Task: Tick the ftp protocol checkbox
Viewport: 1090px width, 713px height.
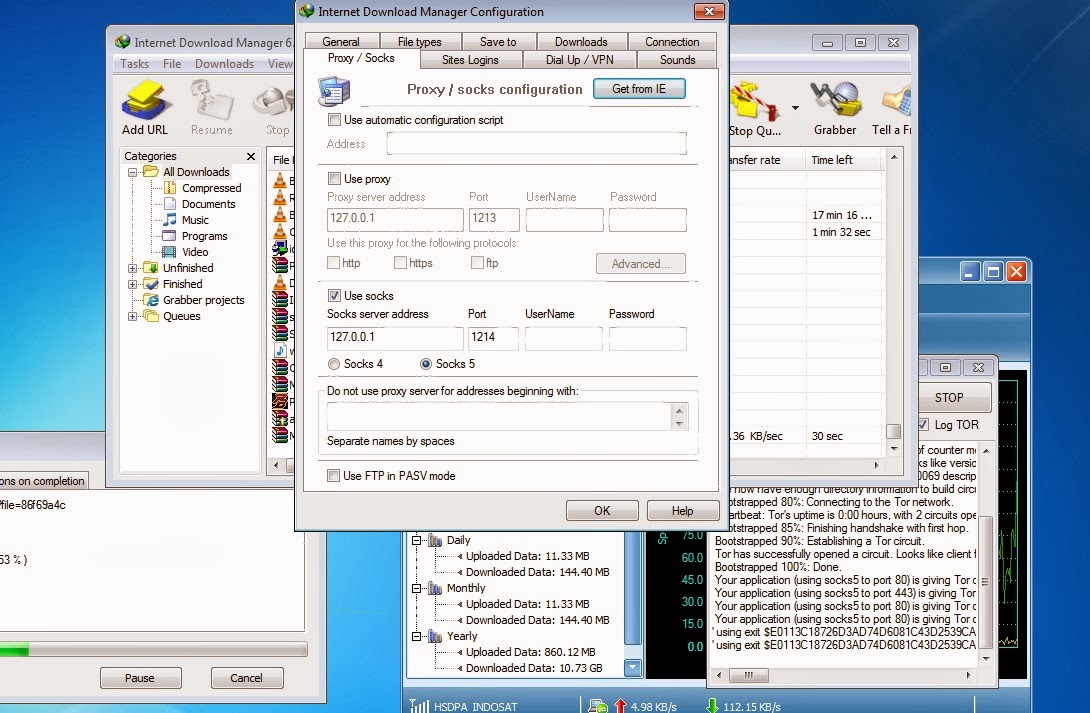Action: pyautogui.click(x=477, y=263)
